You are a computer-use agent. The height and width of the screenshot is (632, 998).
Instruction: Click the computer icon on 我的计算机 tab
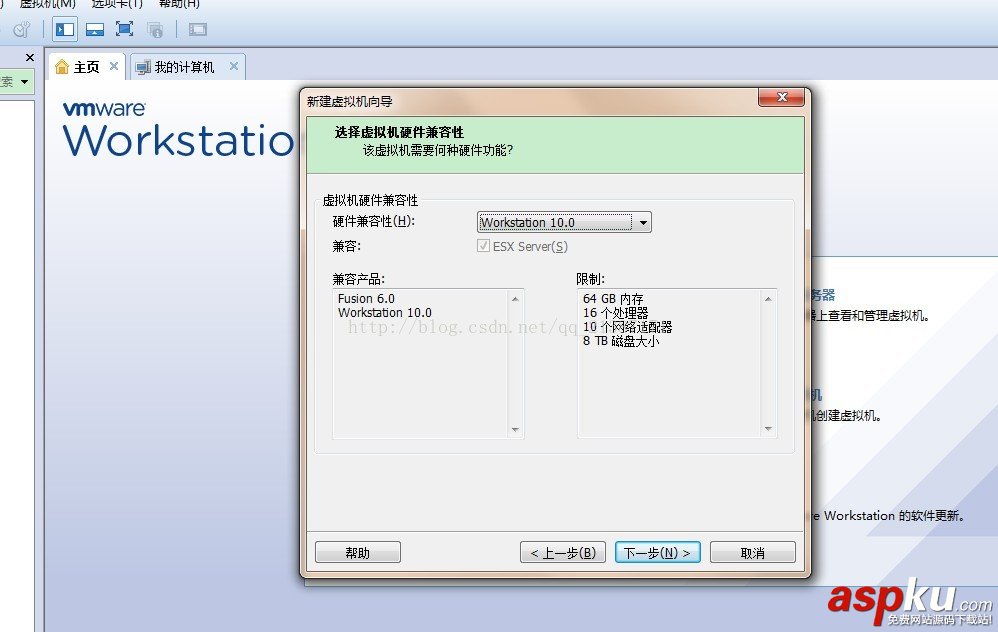pyautogui.click(x=143, y=67)
